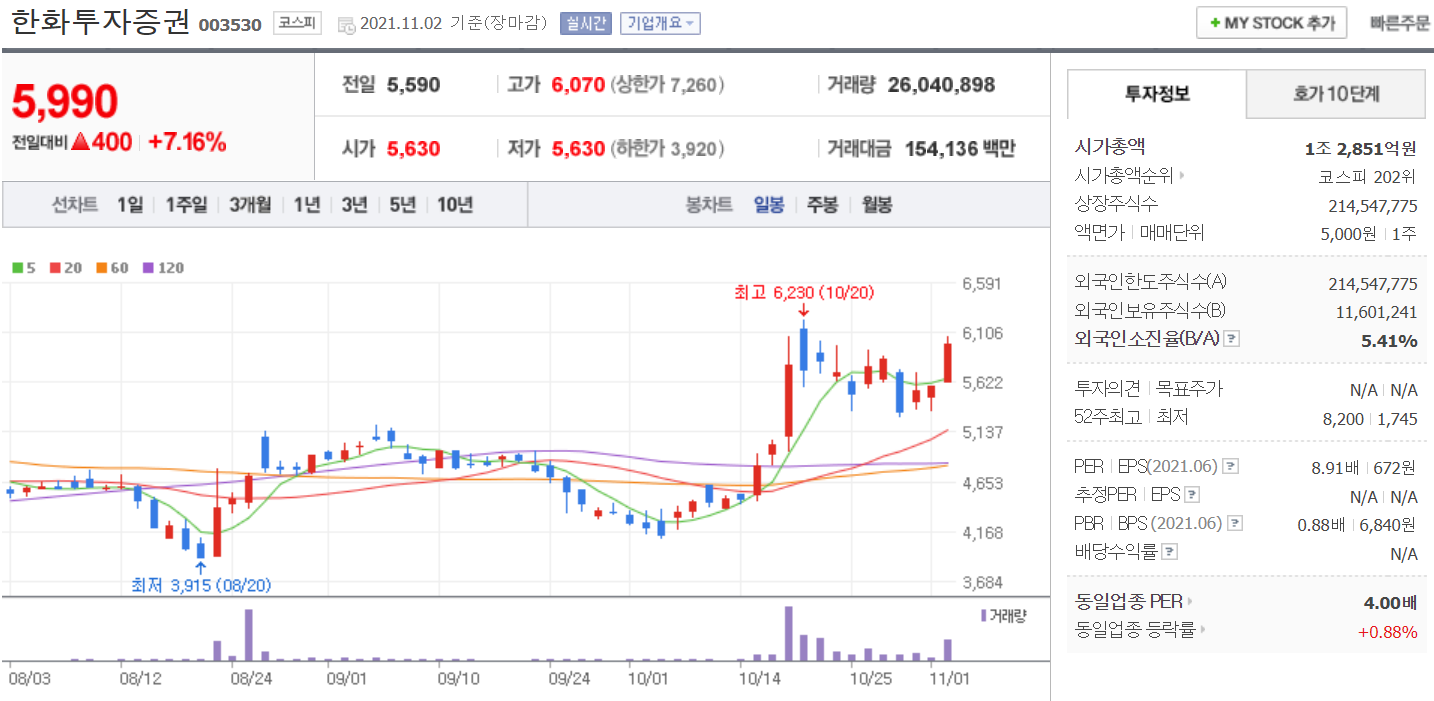This screenshot has width=1434, height=701.
Task: Select the 3년 line chart period
Action: coord(355,205)
